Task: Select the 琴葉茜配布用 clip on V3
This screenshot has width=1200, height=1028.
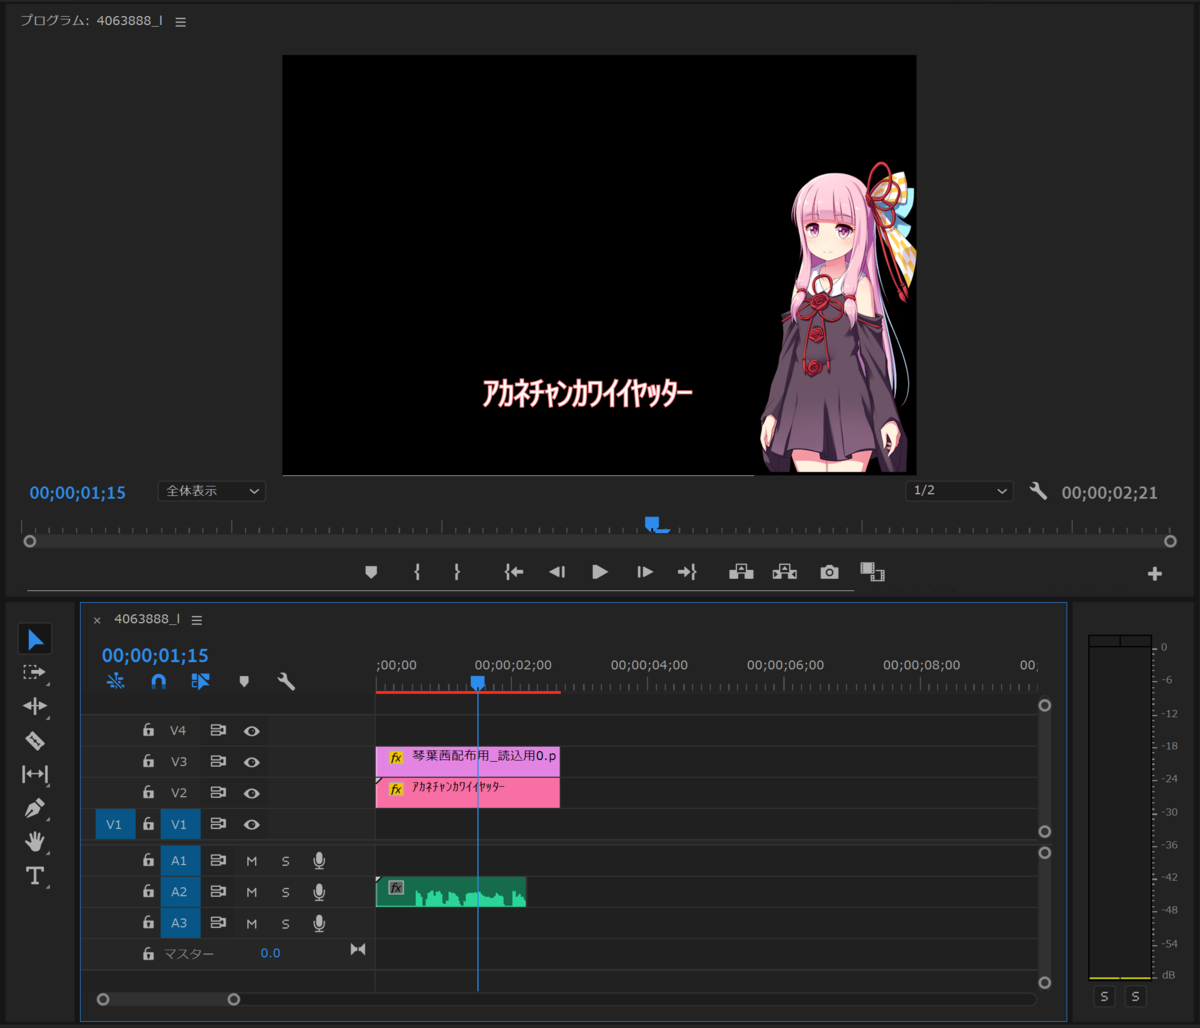Action: (x=468, y=762)
